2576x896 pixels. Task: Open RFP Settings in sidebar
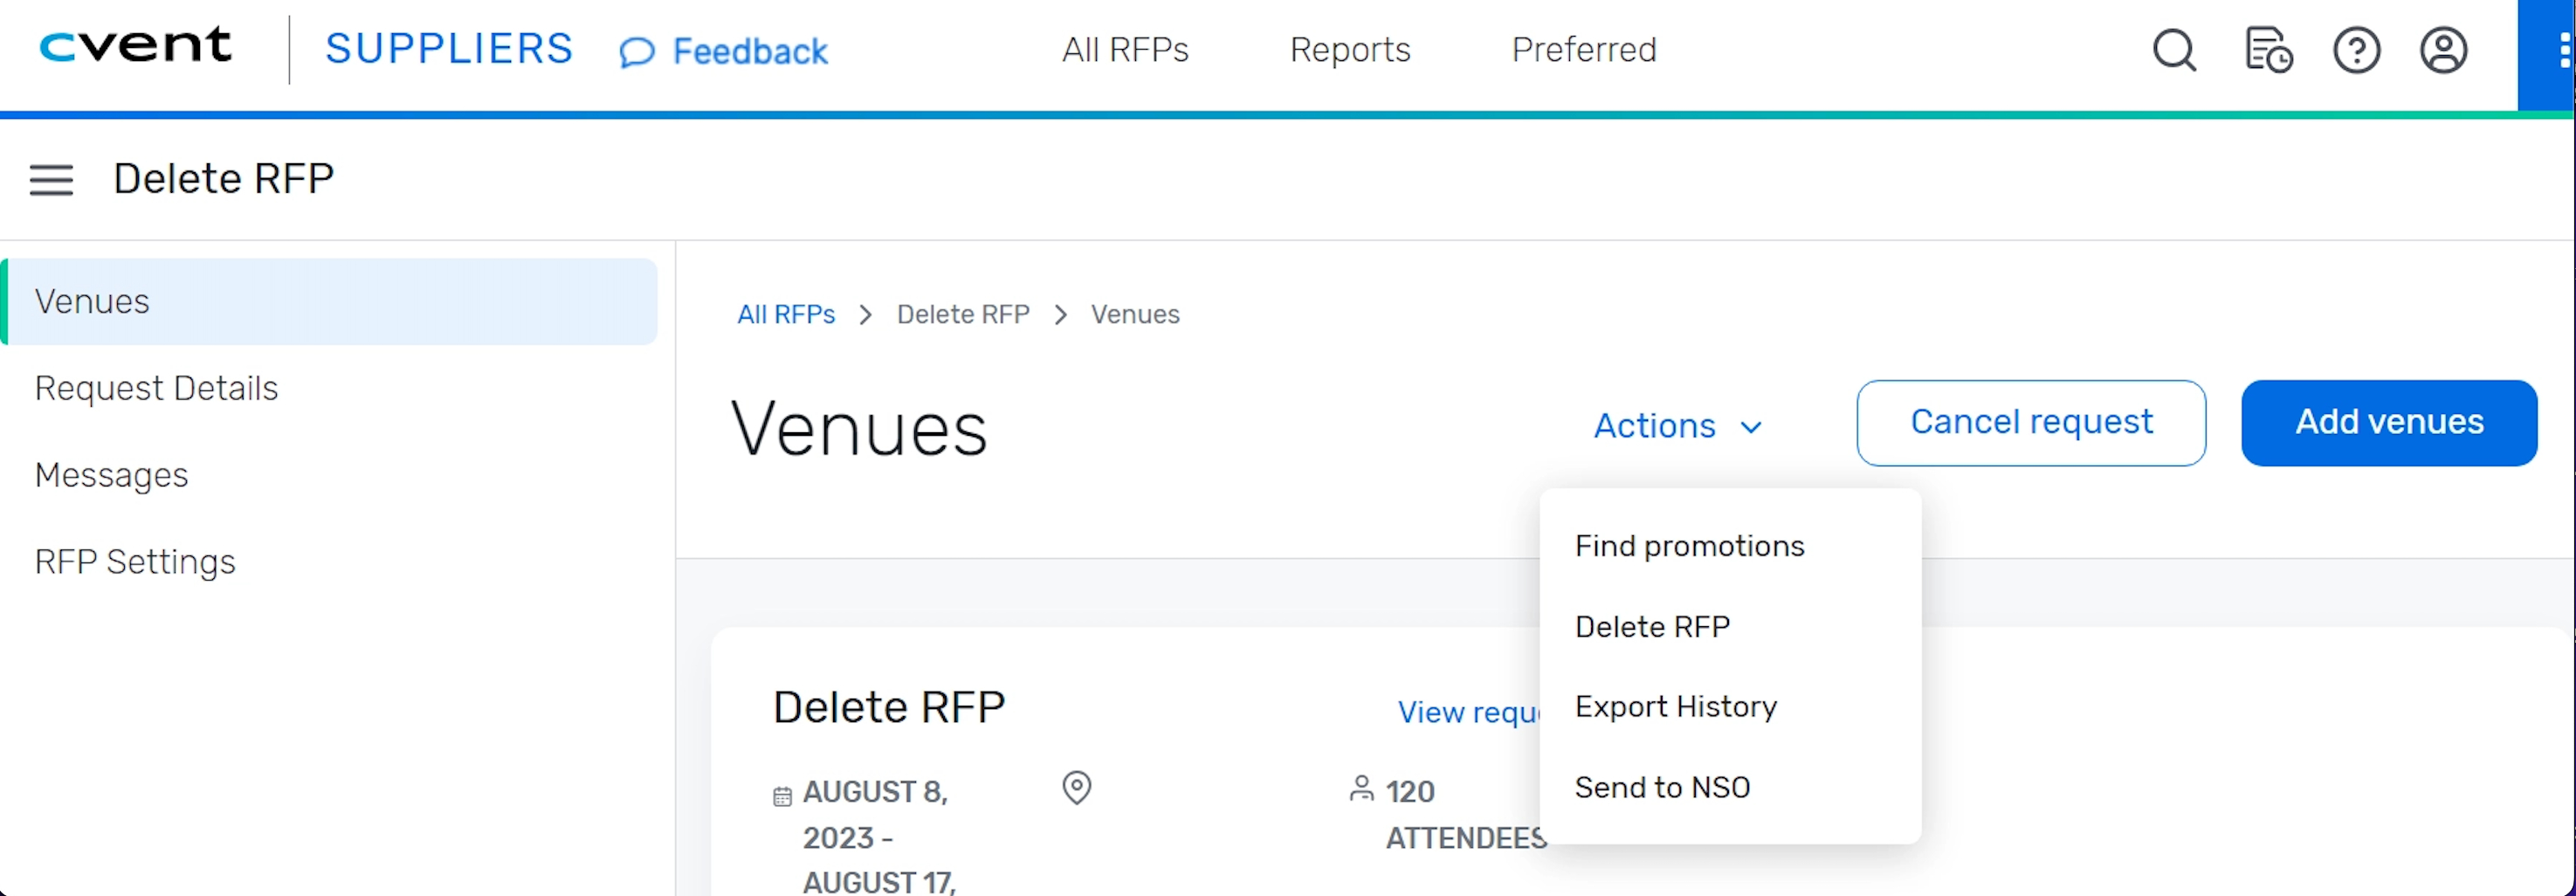click(135, 562)
